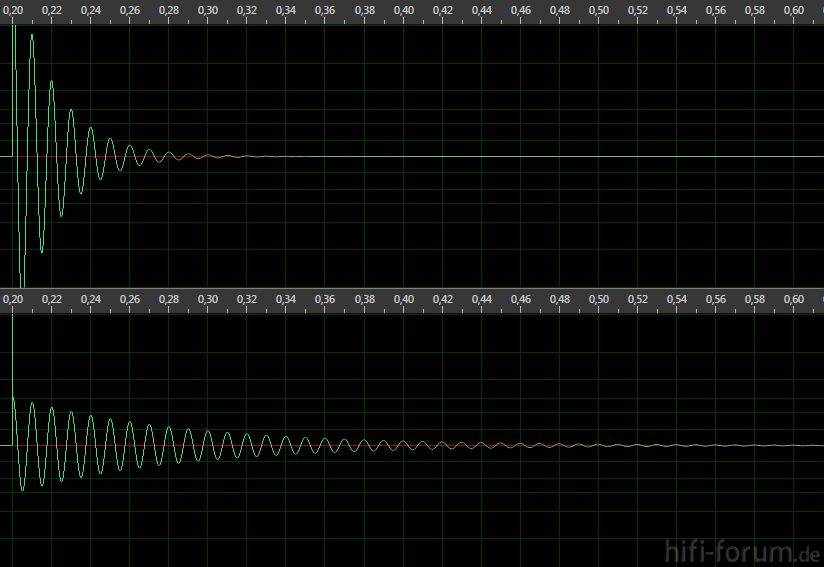Click 0,42 on the upper time ruler

[x=442, y=10]
